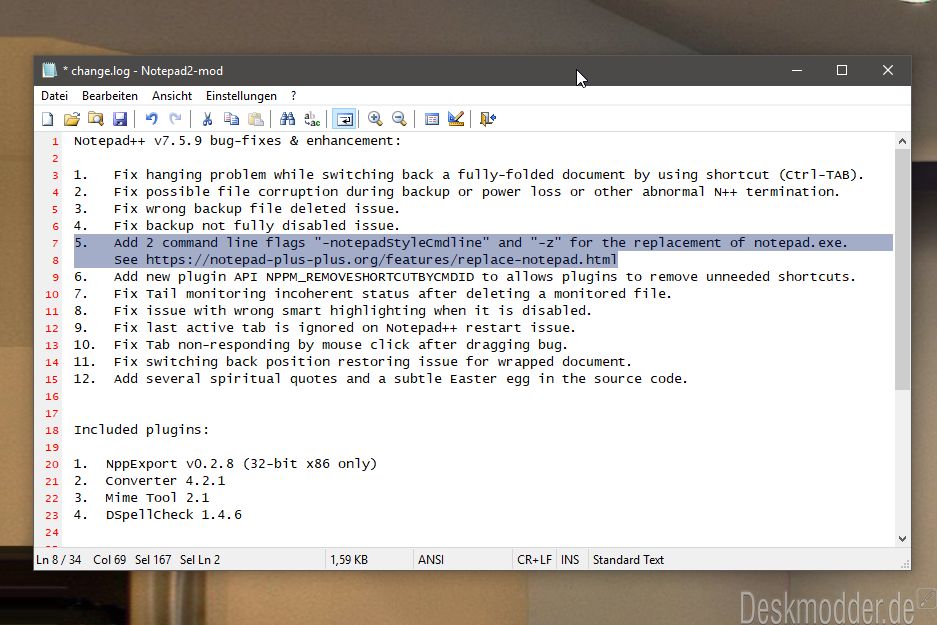Open the Einstellungen menu
This screenshot has height=625, width=937.
[241, 96]
